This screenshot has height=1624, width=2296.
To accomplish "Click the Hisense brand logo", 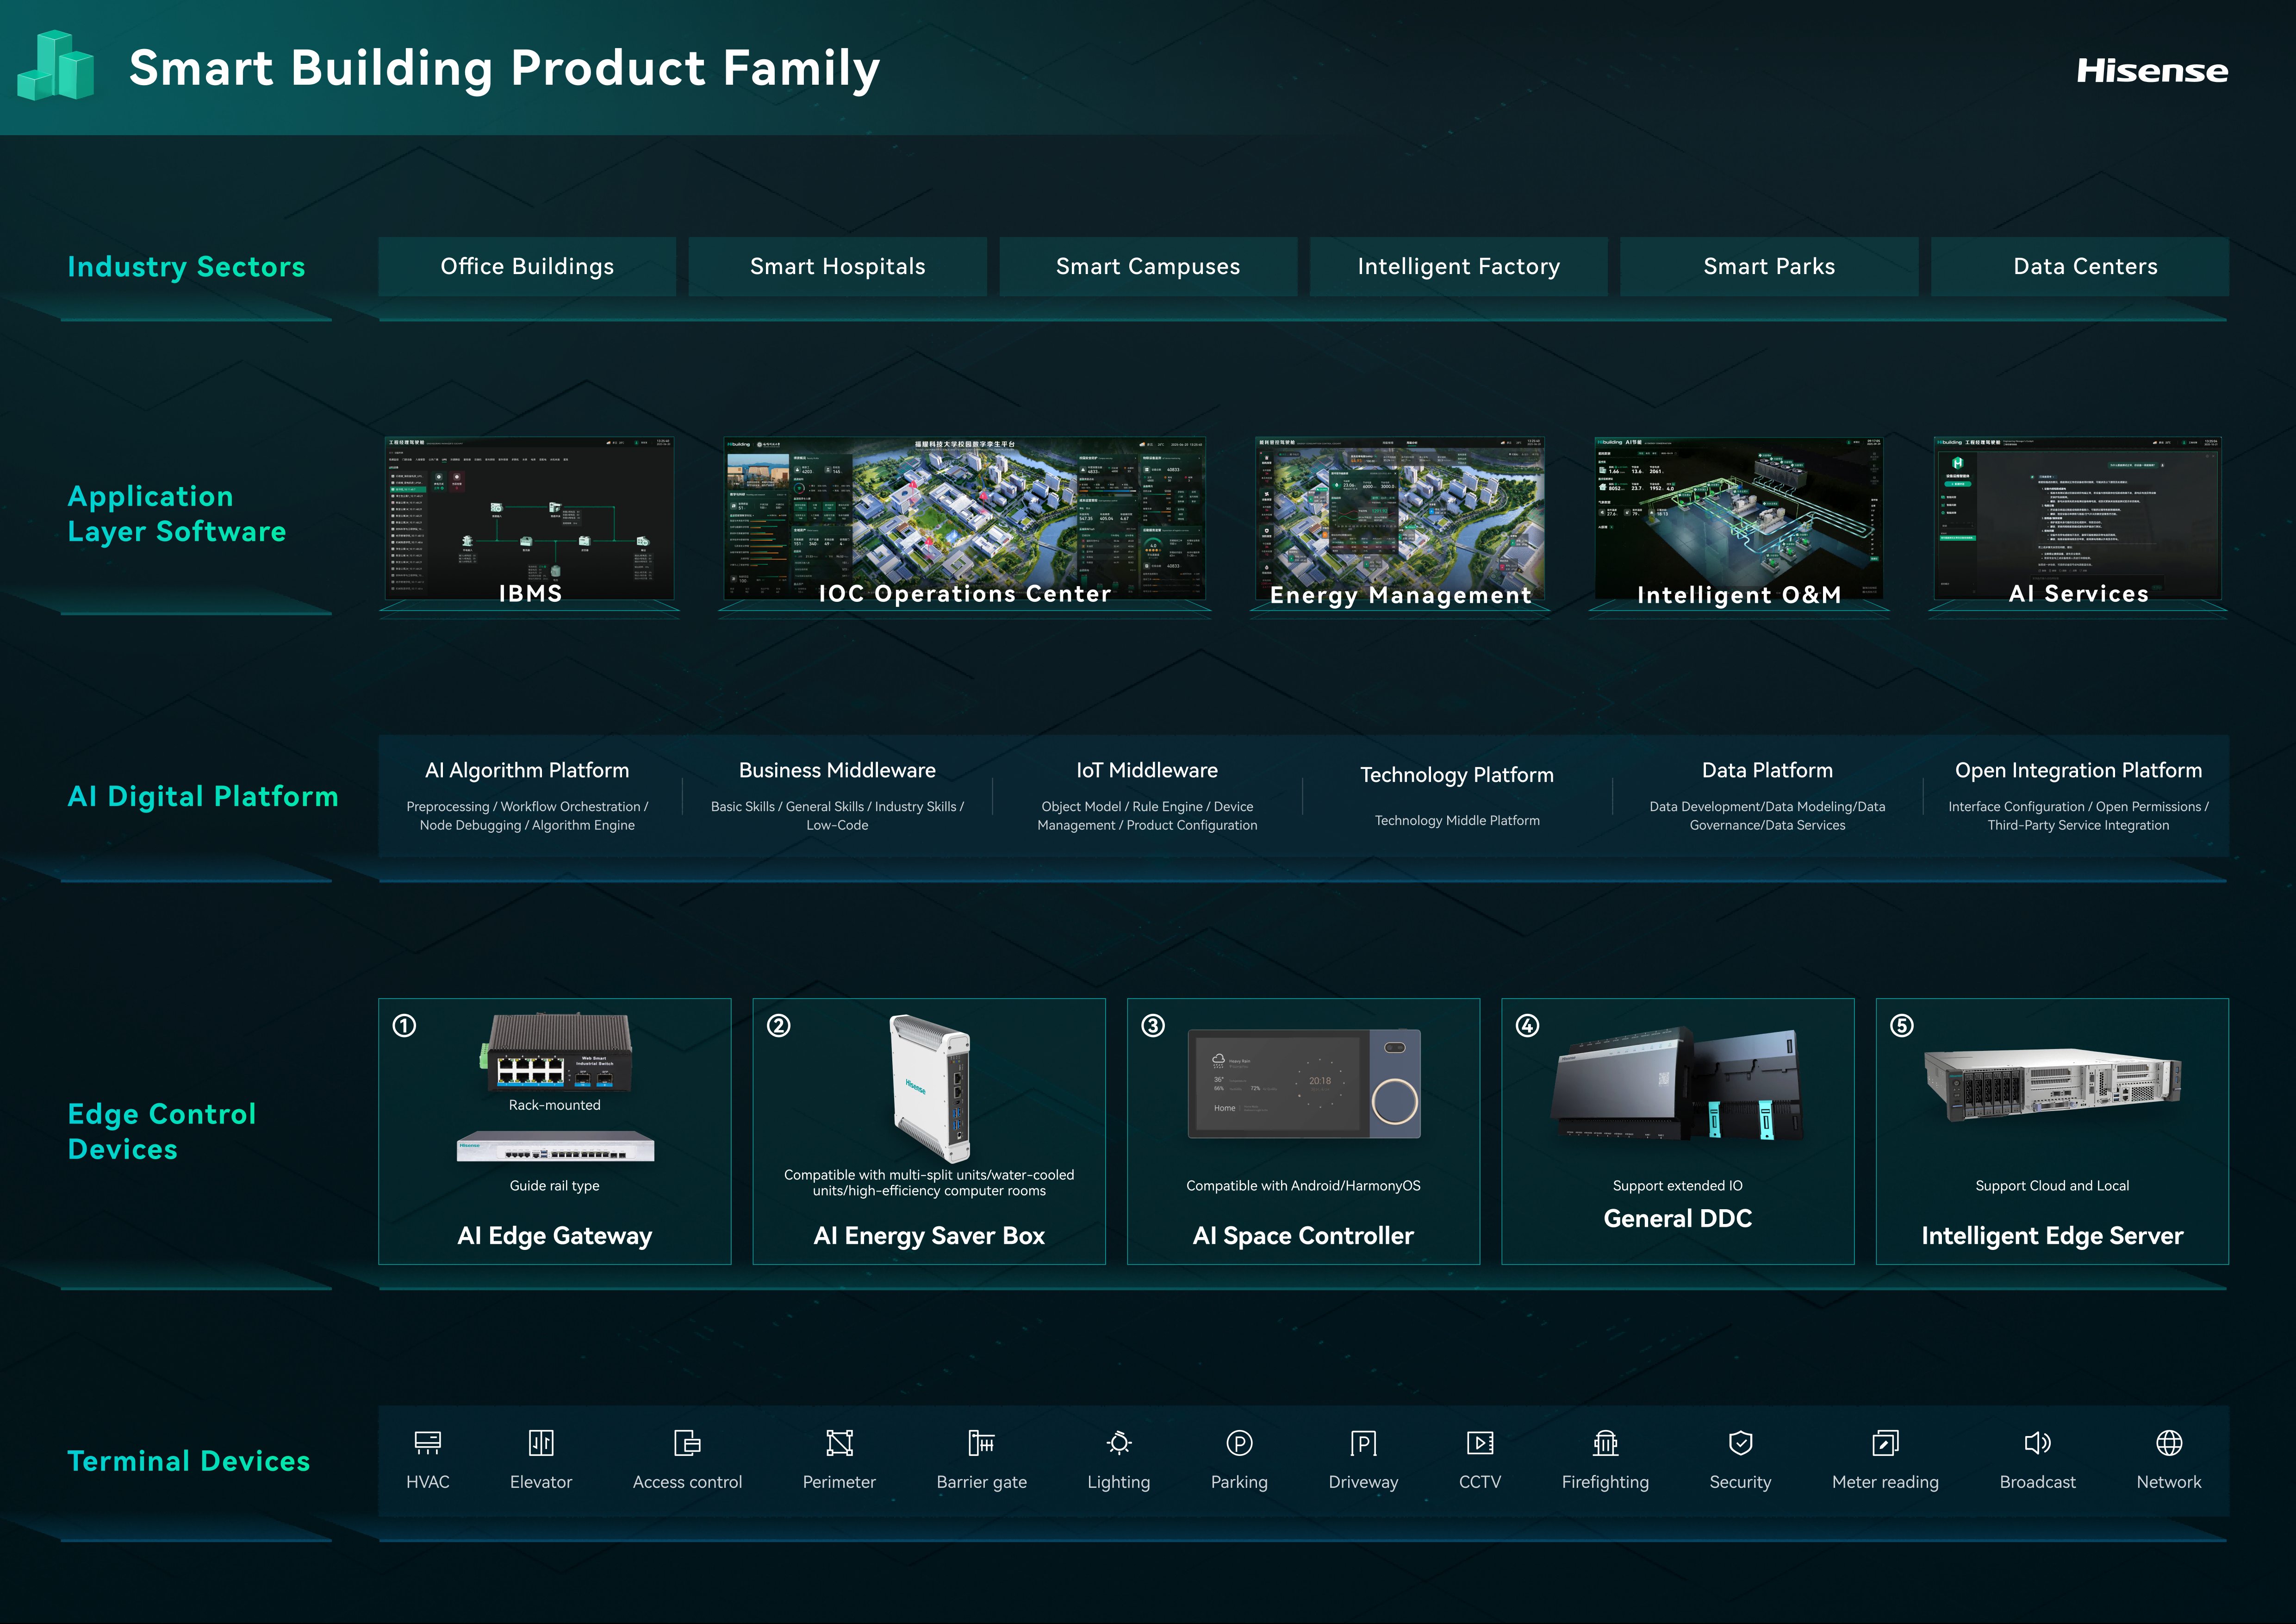I will coord(2152,70).
